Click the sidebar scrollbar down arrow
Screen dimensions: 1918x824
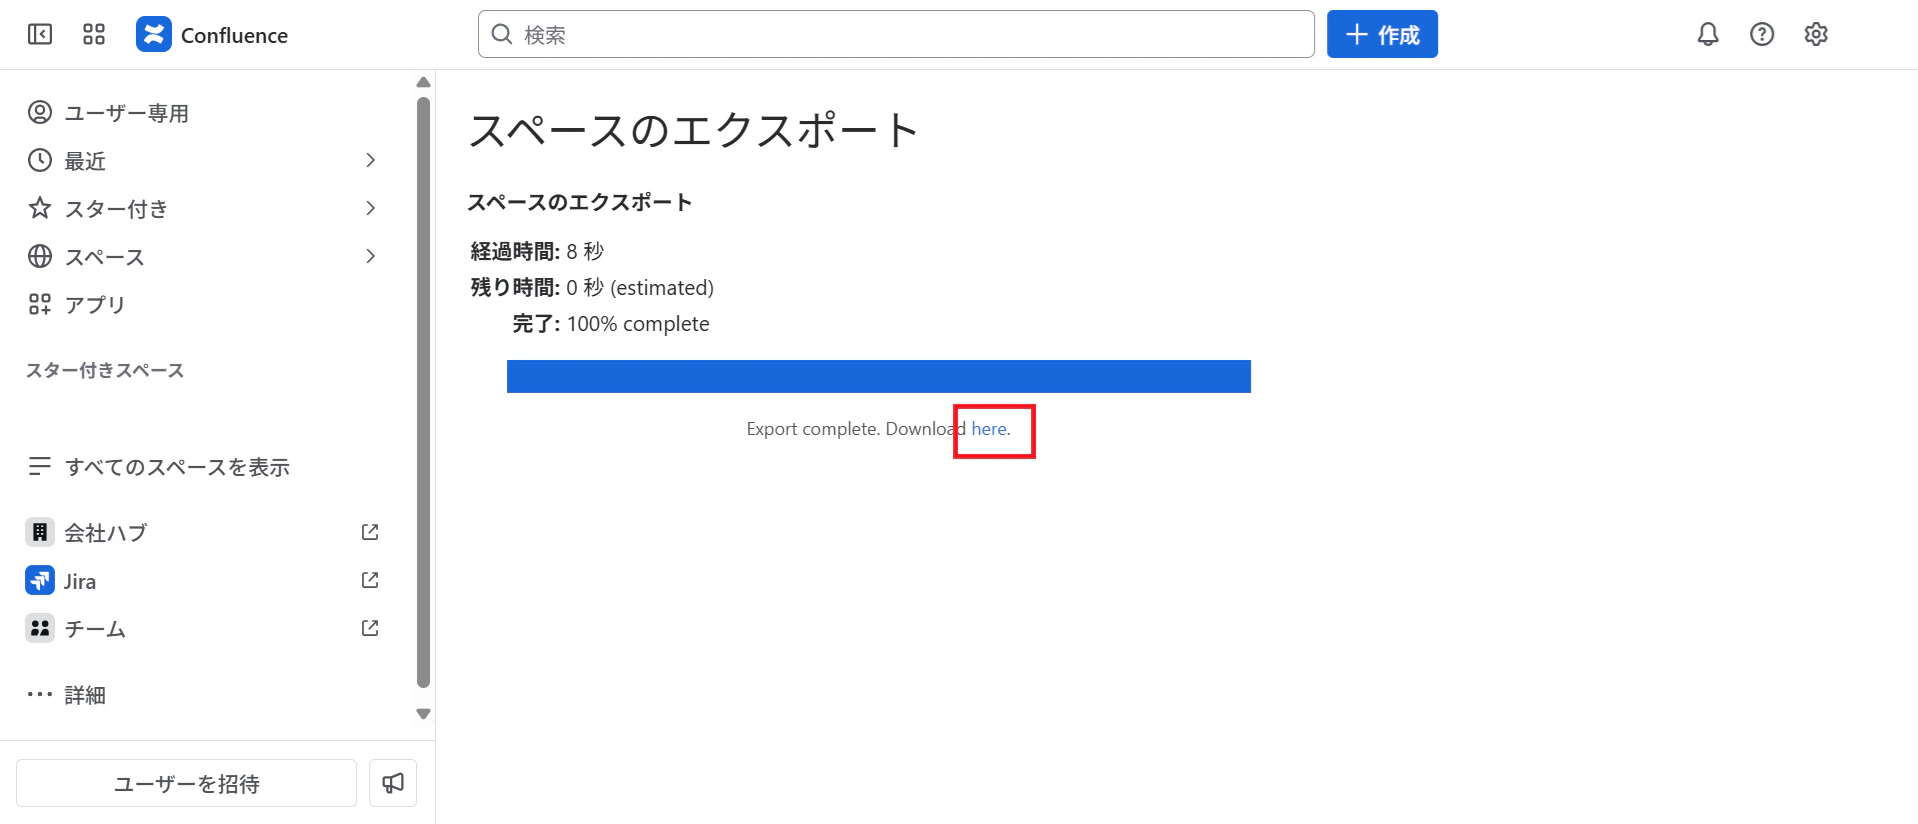[x=423, y=714]
